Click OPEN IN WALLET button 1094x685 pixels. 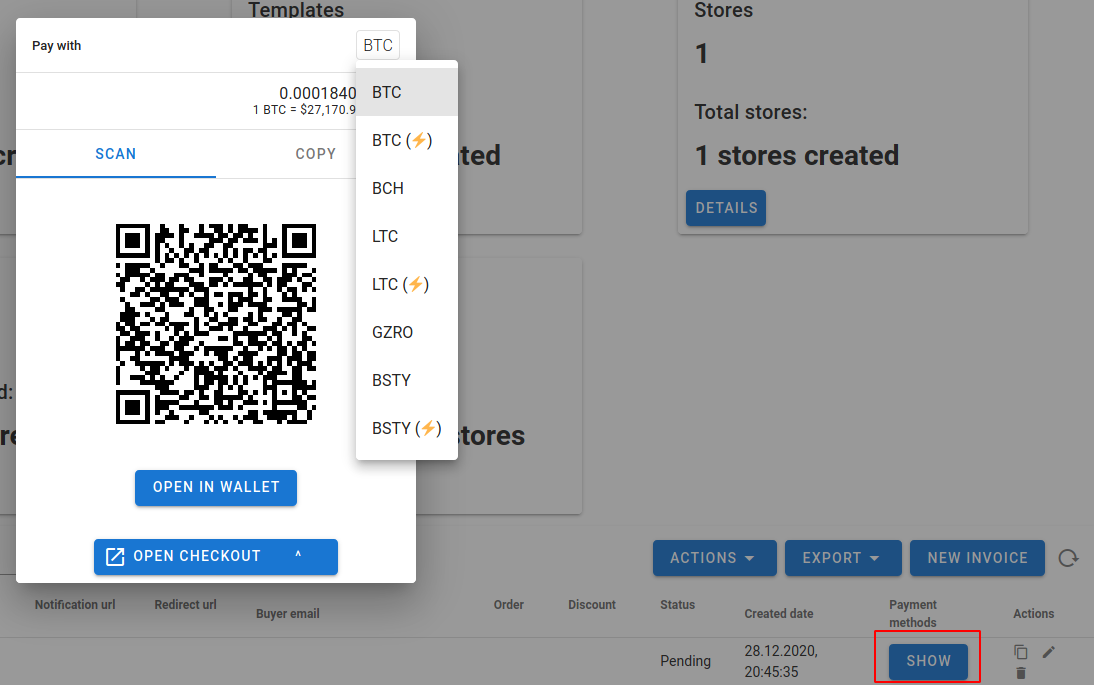pyautogui.click(x=216, y=488)
